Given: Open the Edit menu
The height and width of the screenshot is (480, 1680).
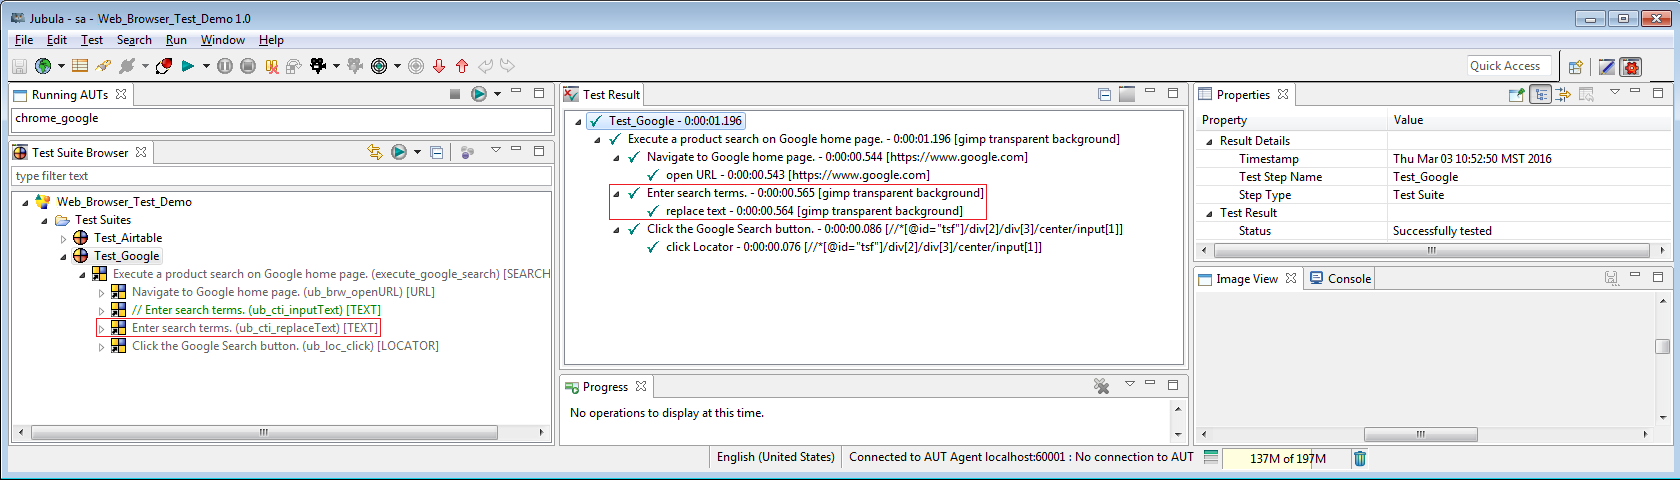Looking at the screenshot, I should coord(57,40).
